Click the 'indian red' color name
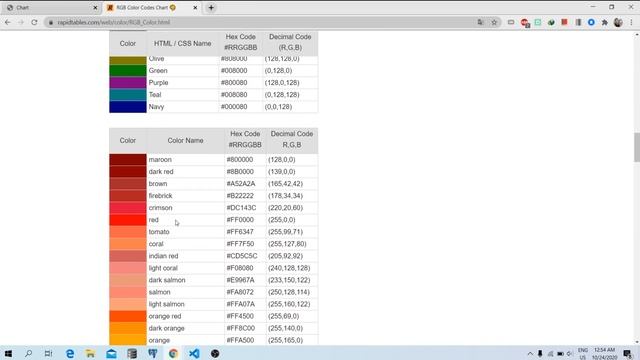This screenshot has height=360, width=640. coord(163,256)
